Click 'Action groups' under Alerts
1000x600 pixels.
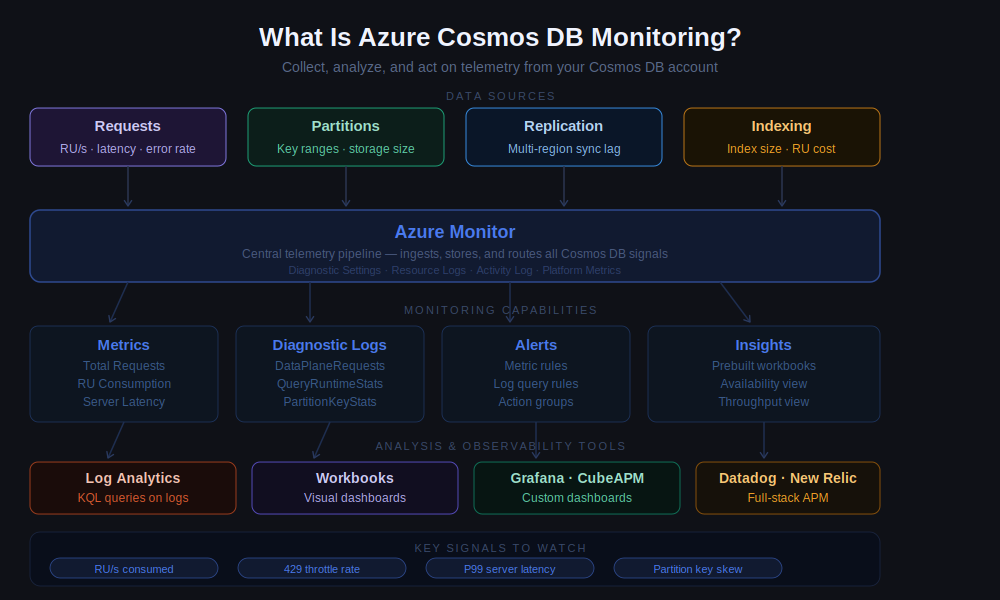coord(536,402)
